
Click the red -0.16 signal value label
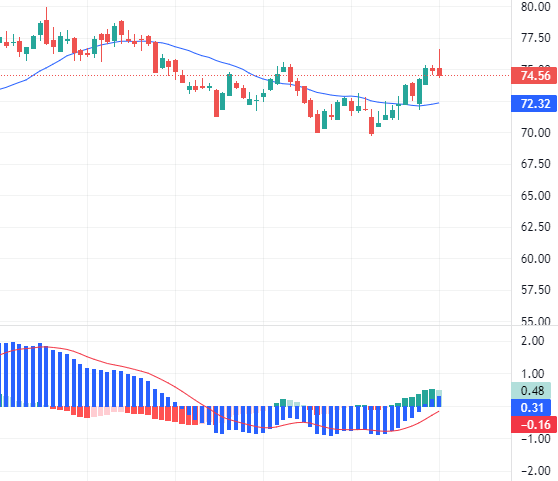click(x=533, y=424)
